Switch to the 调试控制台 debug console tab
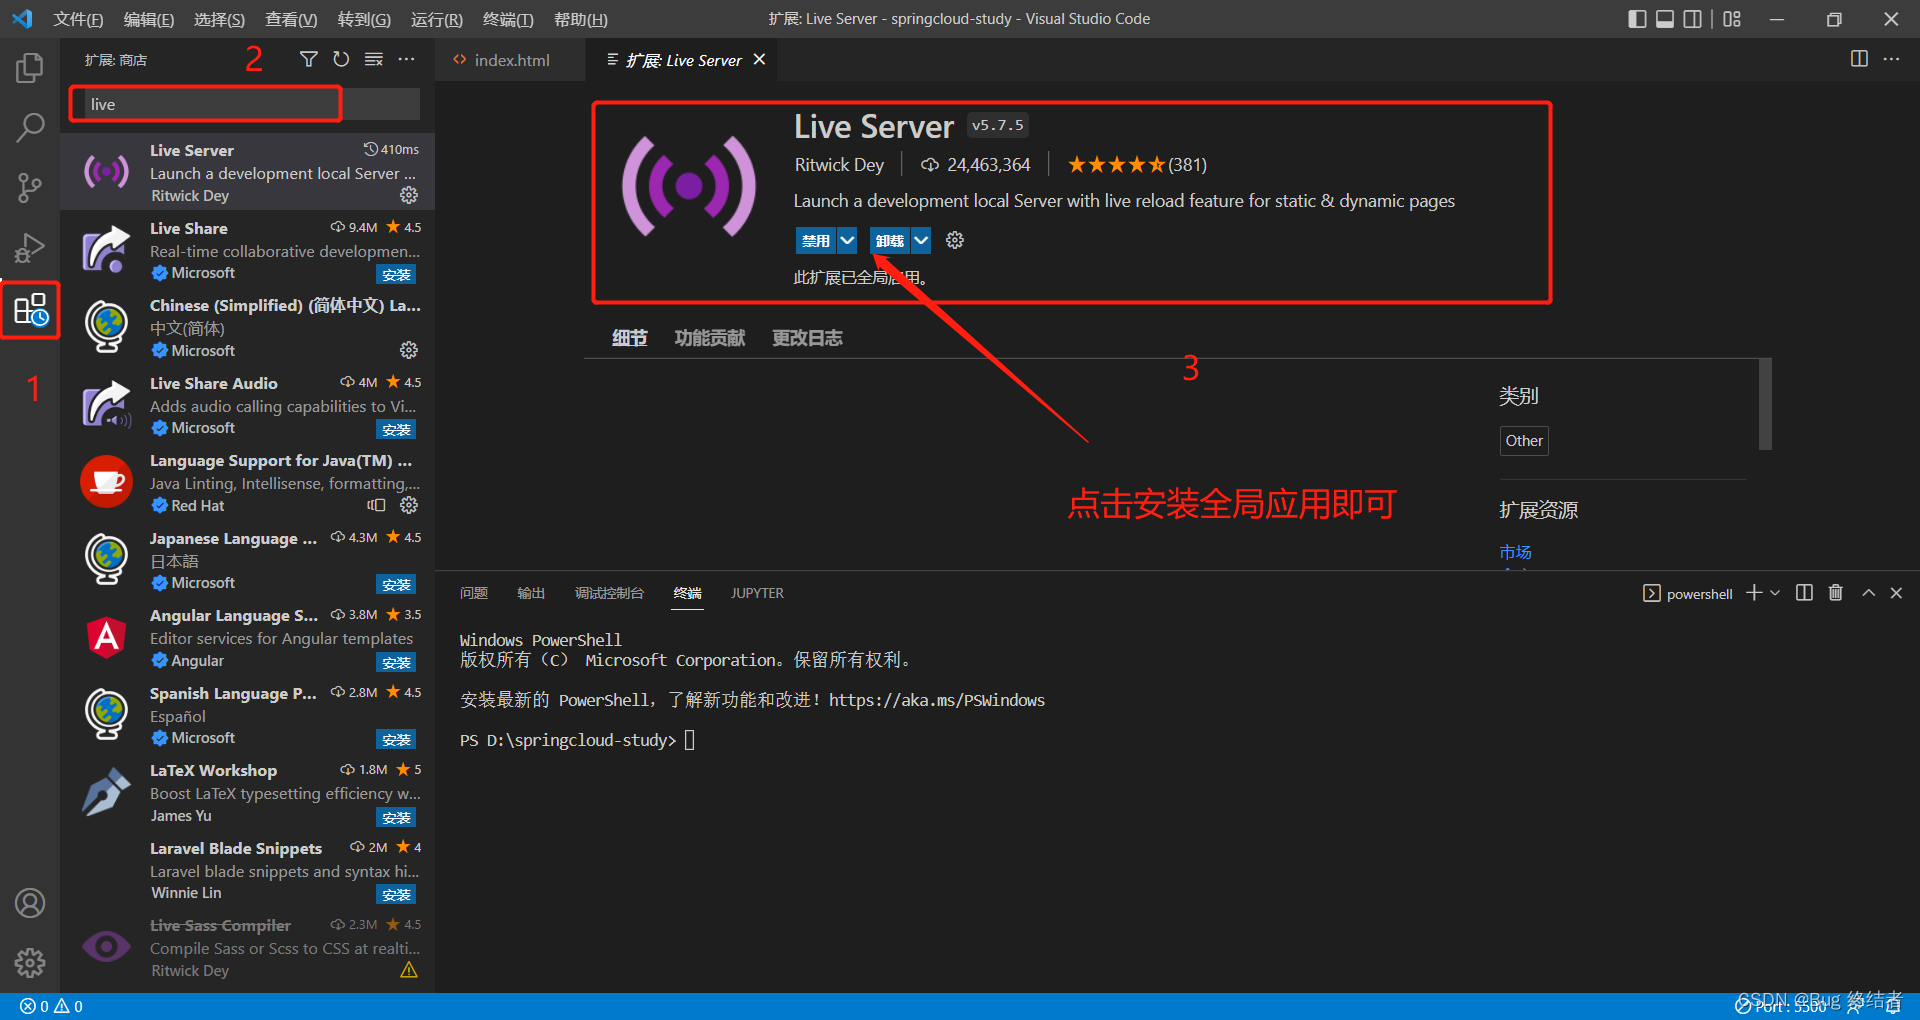Image resolution: width=1920 pixels, height=1020 pixels. pos(609,593)
